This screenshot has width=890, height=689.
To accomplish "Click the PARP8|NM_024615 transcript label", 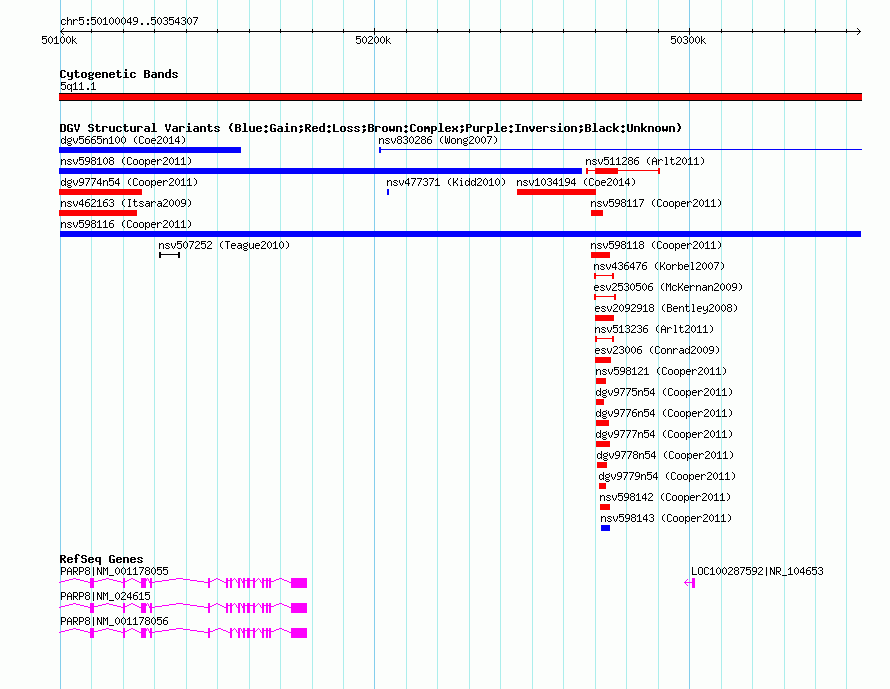I will (x=105, y=596).
